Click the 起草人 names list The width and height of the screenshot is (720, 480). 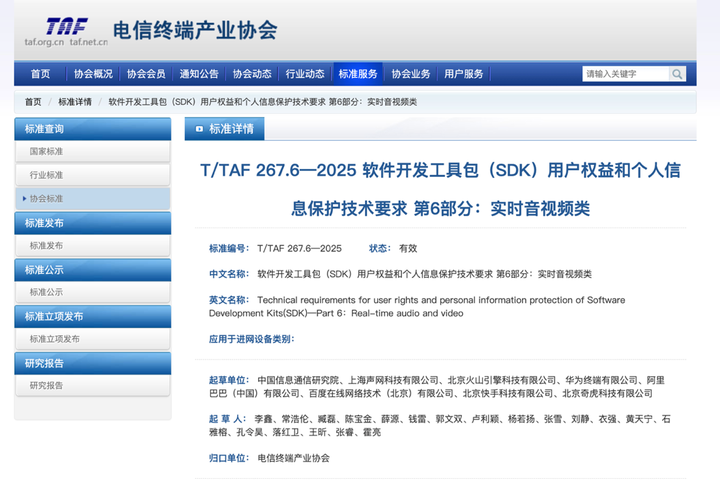439,425
